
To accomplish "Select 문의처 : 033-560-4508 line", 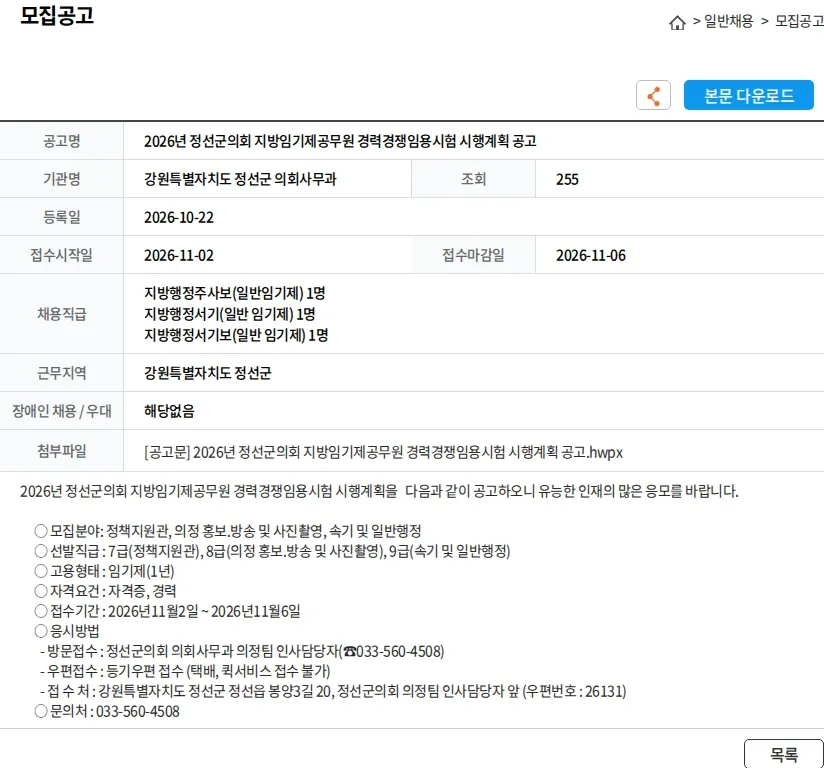I will [x=107, y=711].
